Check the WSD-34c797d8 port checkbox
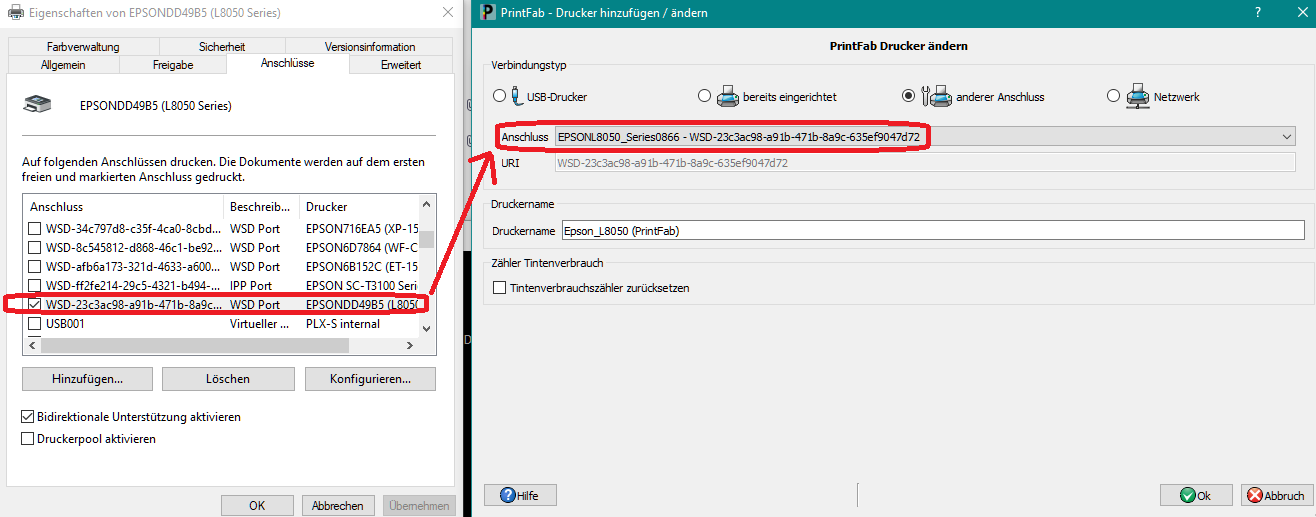 (35, 229)
